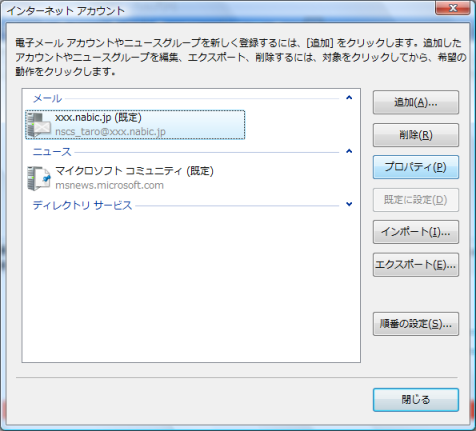Click the mail server envelope icon
Image resolution: width=476 pixels, height=431 pixels.
point(39,125)
